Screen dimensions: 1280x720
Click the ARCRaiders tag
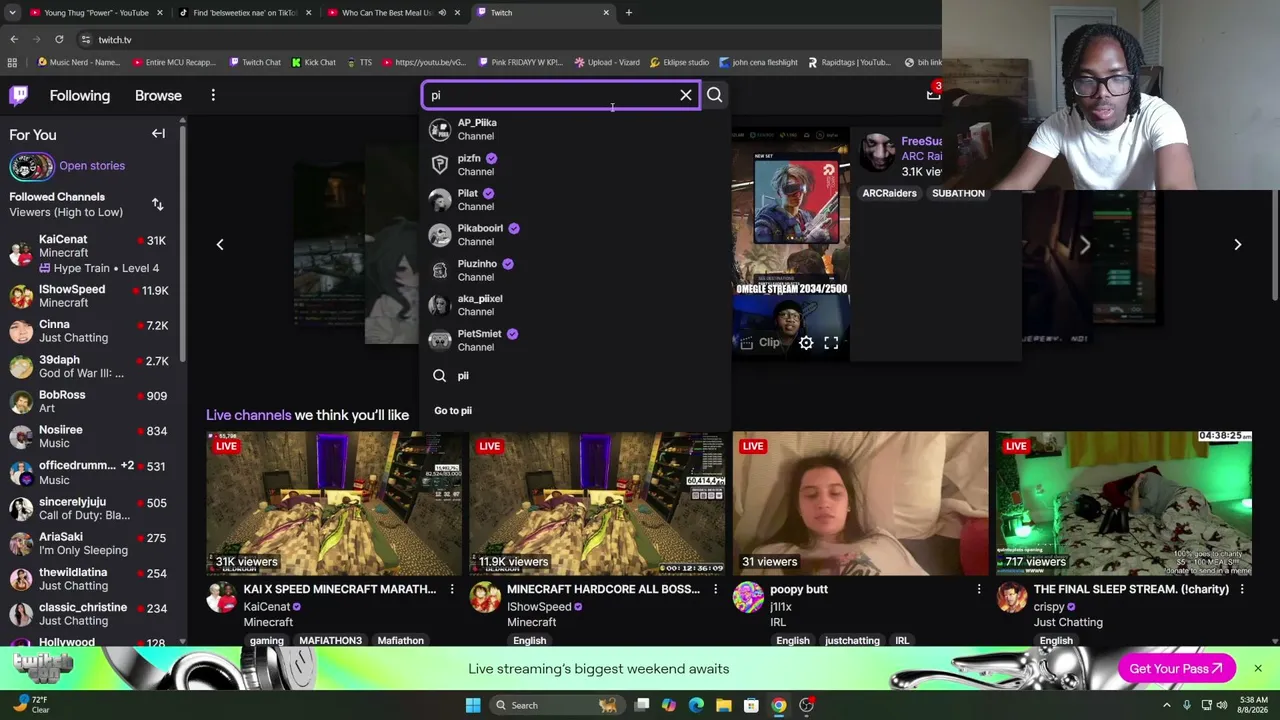[x=889, y=193]
